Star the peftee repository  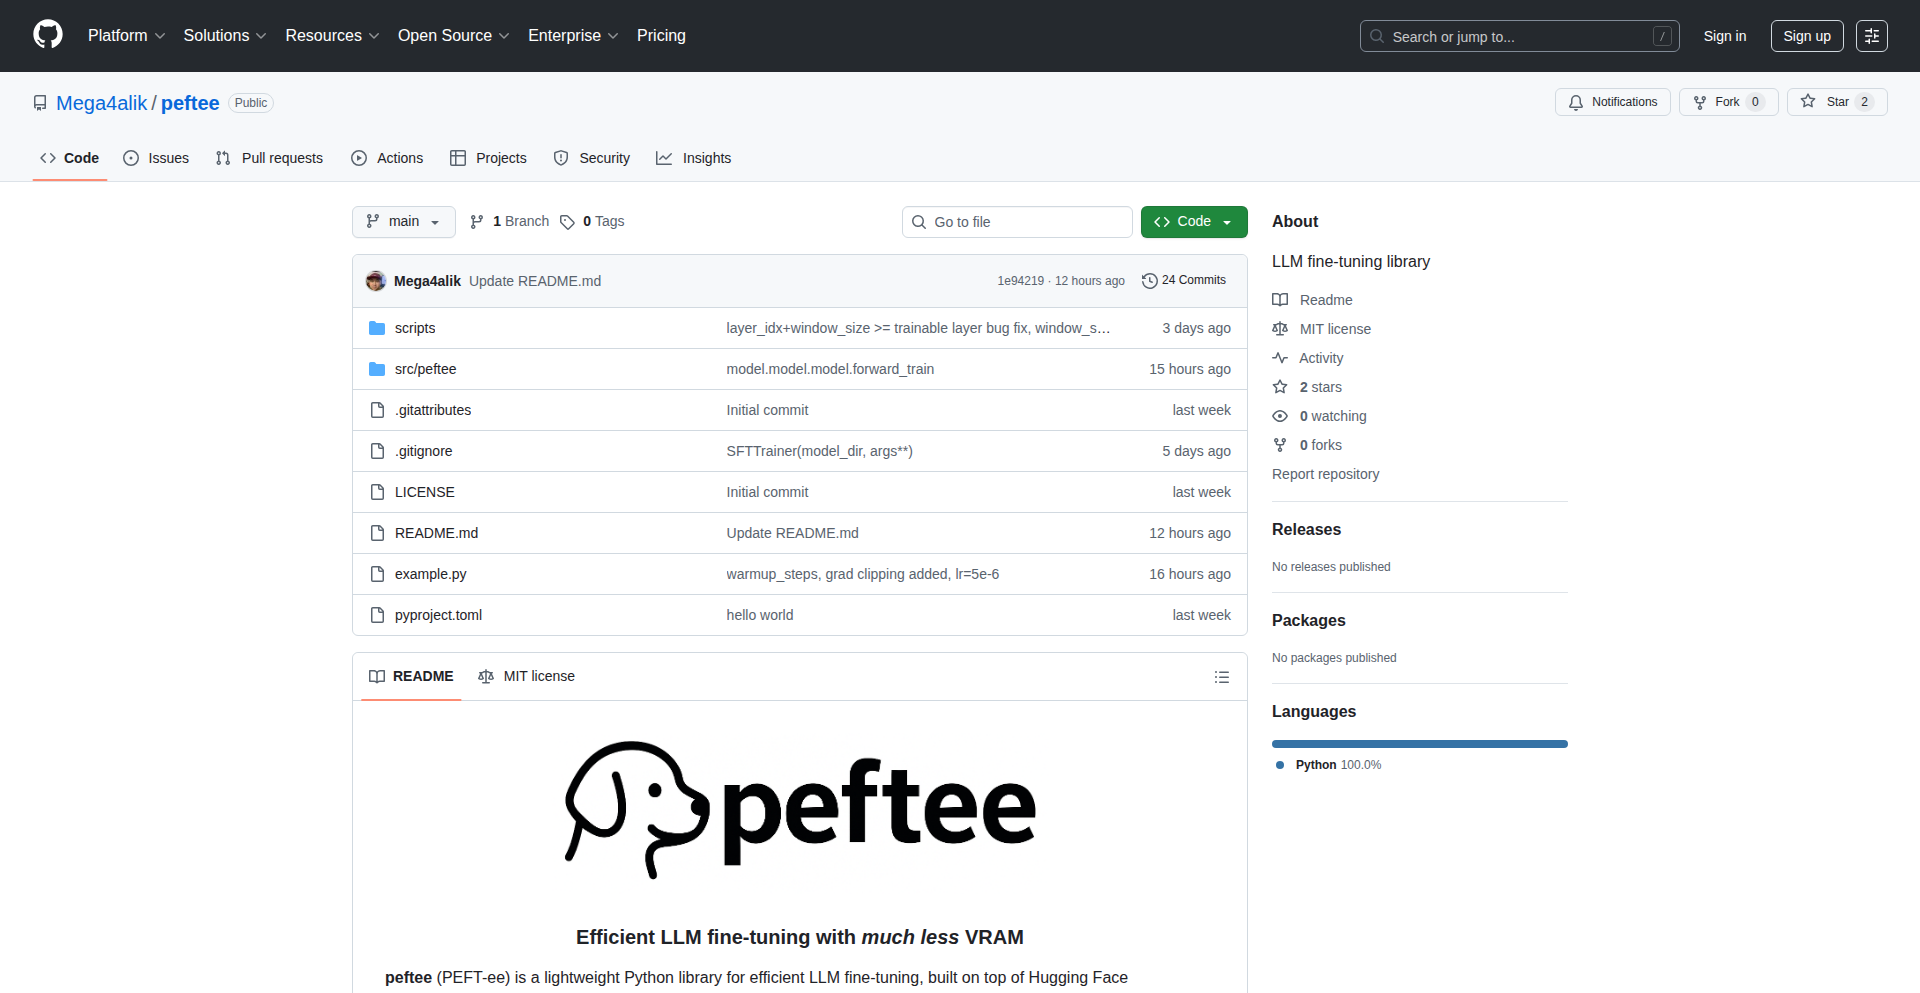pos(1837,102)
